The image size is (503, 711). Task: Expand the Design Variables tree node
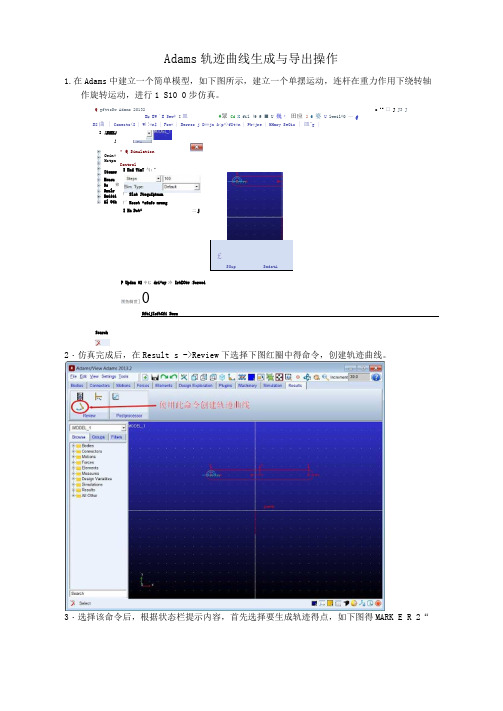click(x=73, y=479)
